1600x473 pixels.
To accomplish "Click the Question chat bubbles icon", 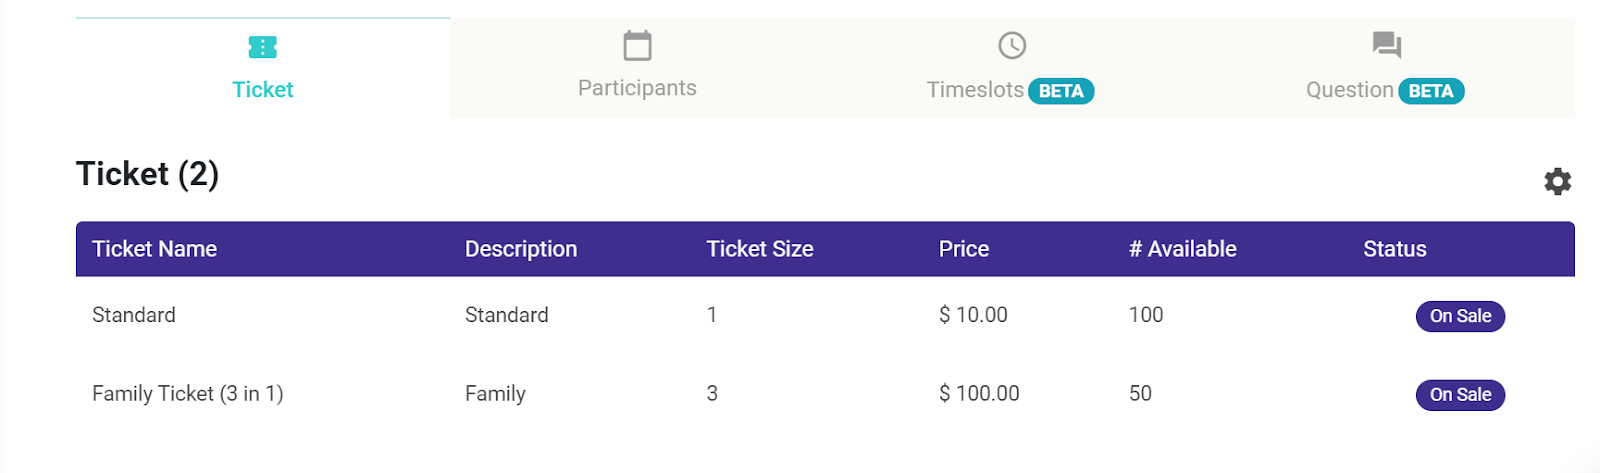I will [1386, 45].
